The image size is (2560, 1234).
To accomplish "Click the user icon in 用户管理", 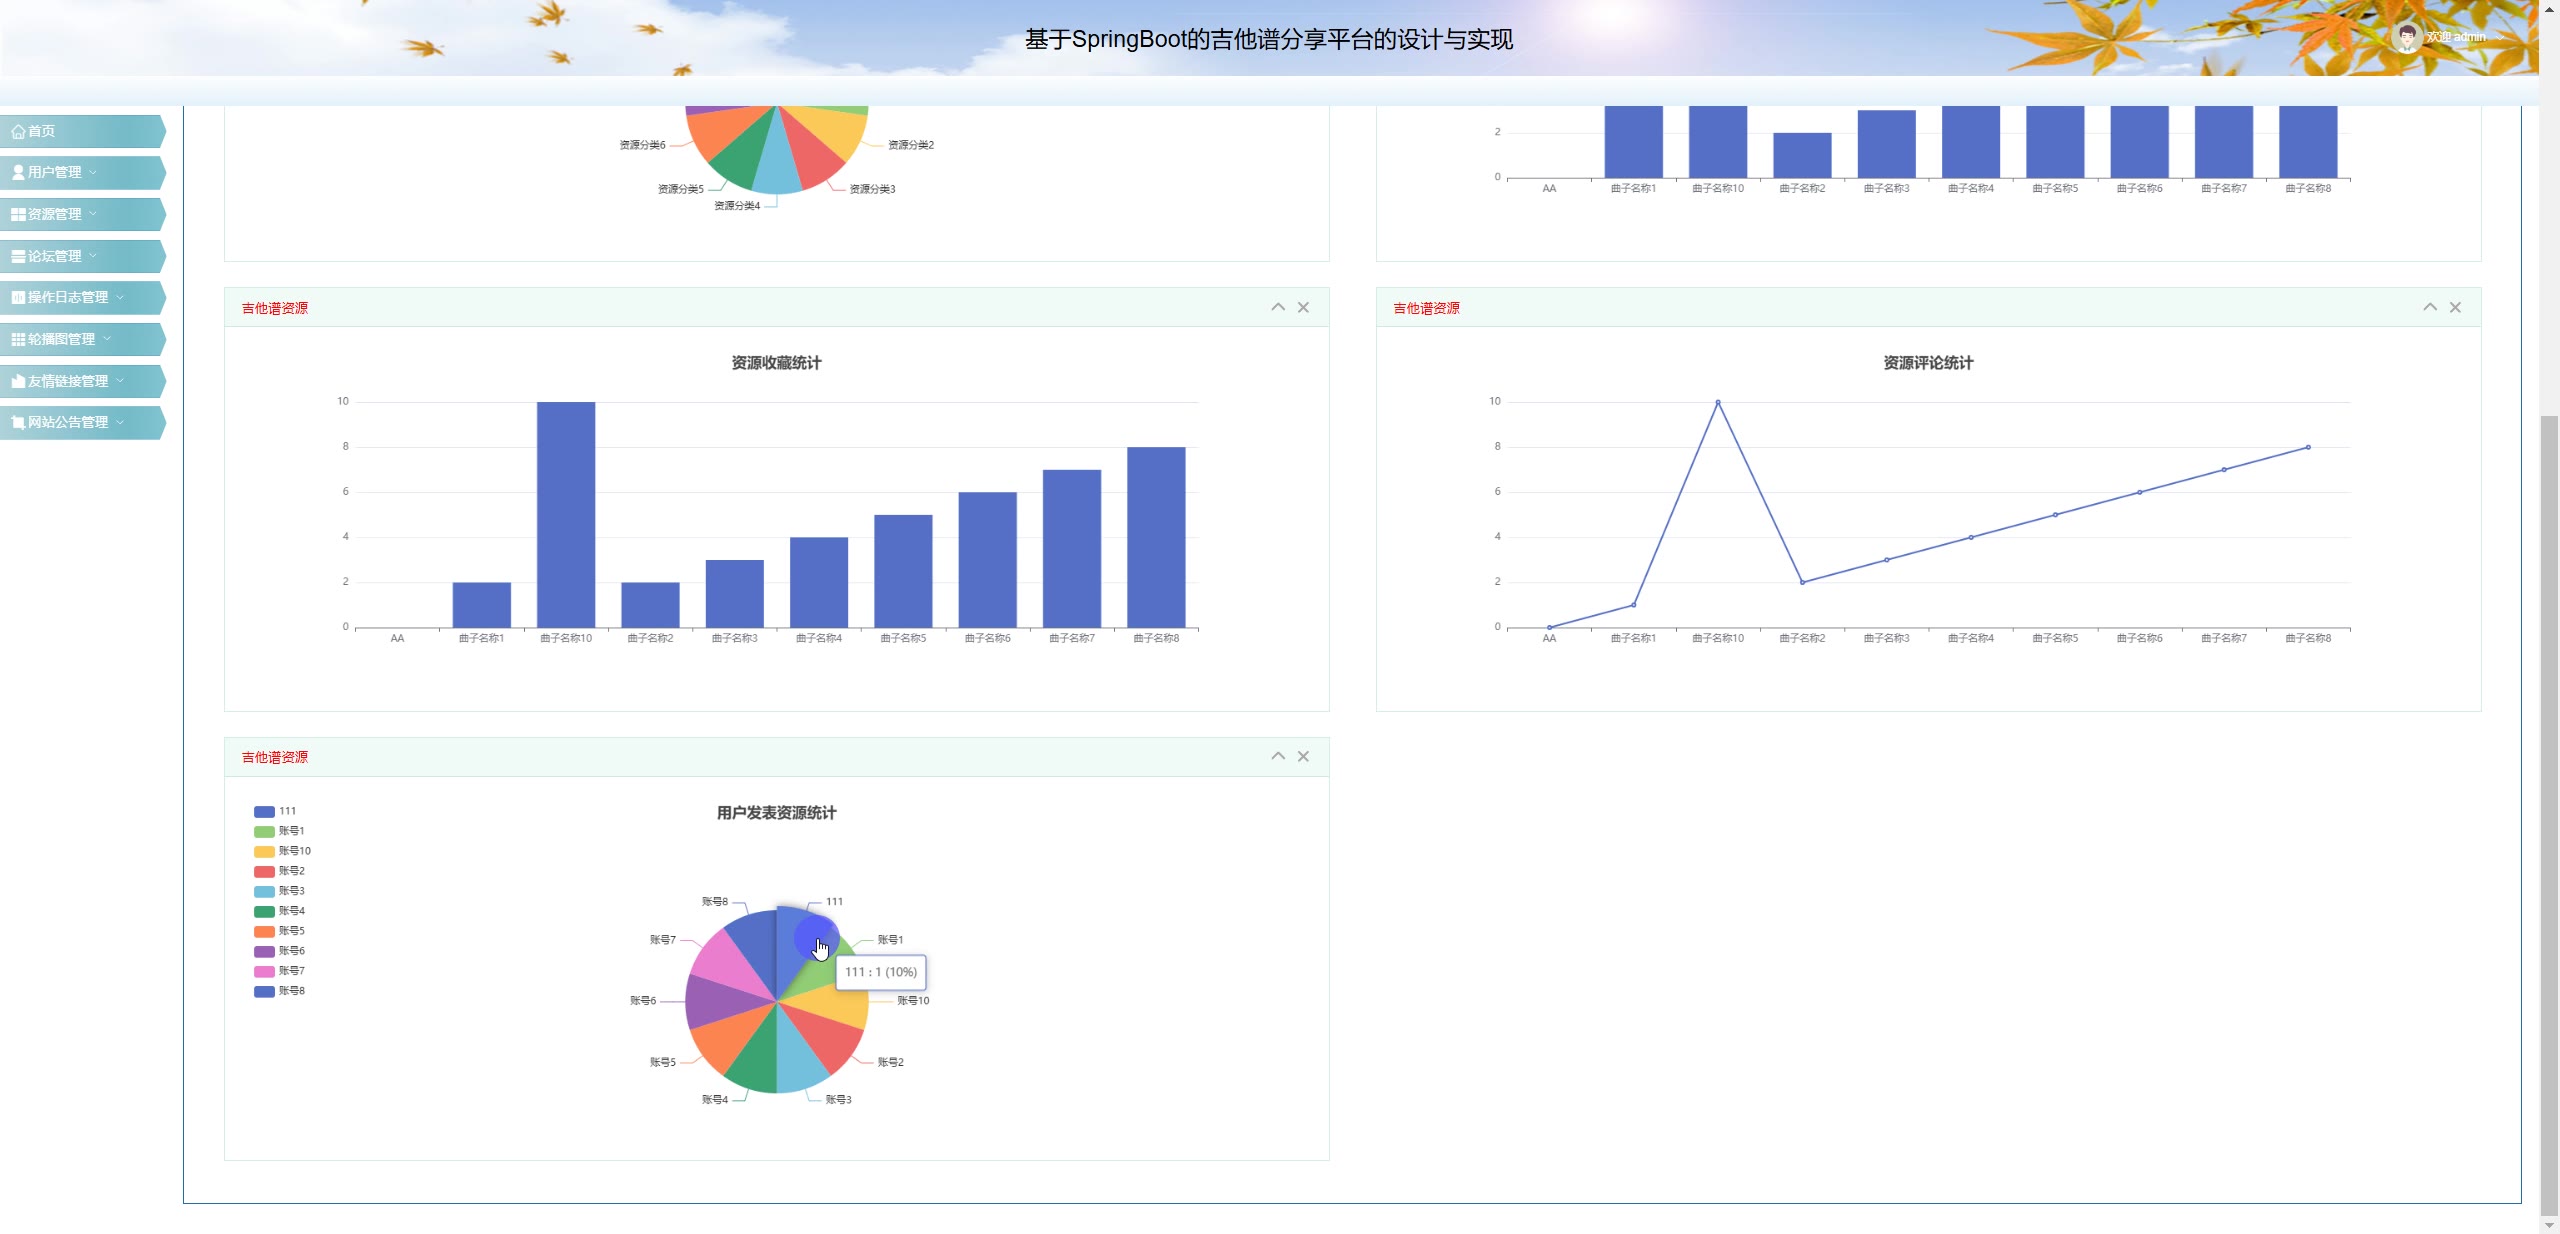I will (x=18, y=172).
